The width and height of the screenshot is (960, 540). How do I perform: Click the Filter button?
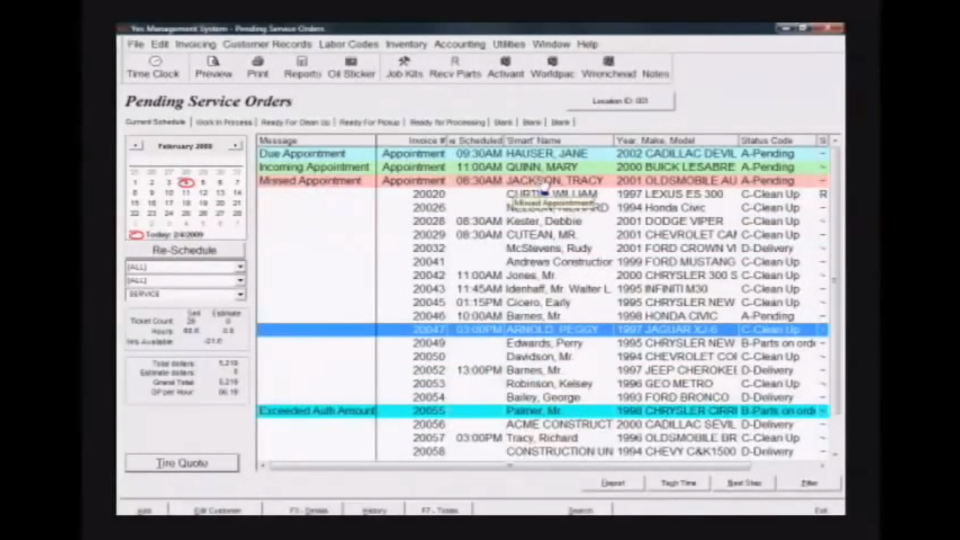coord(809,483)
